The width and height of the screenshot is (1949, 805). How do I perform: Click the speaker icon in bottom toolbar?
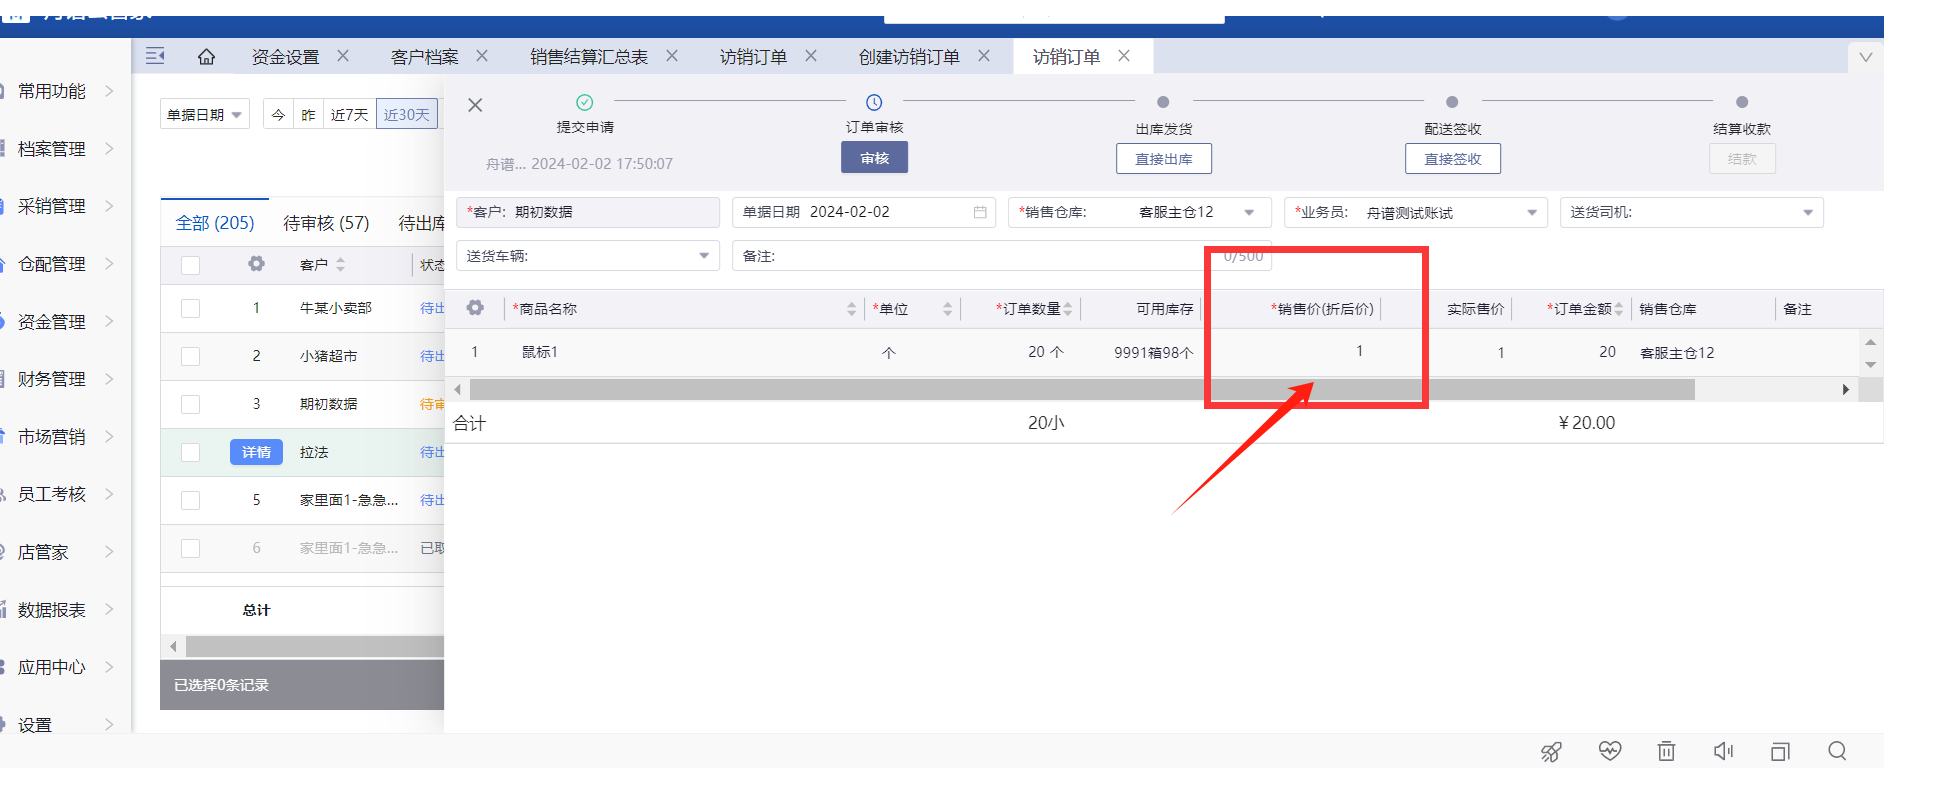[x=1723, y=751]
